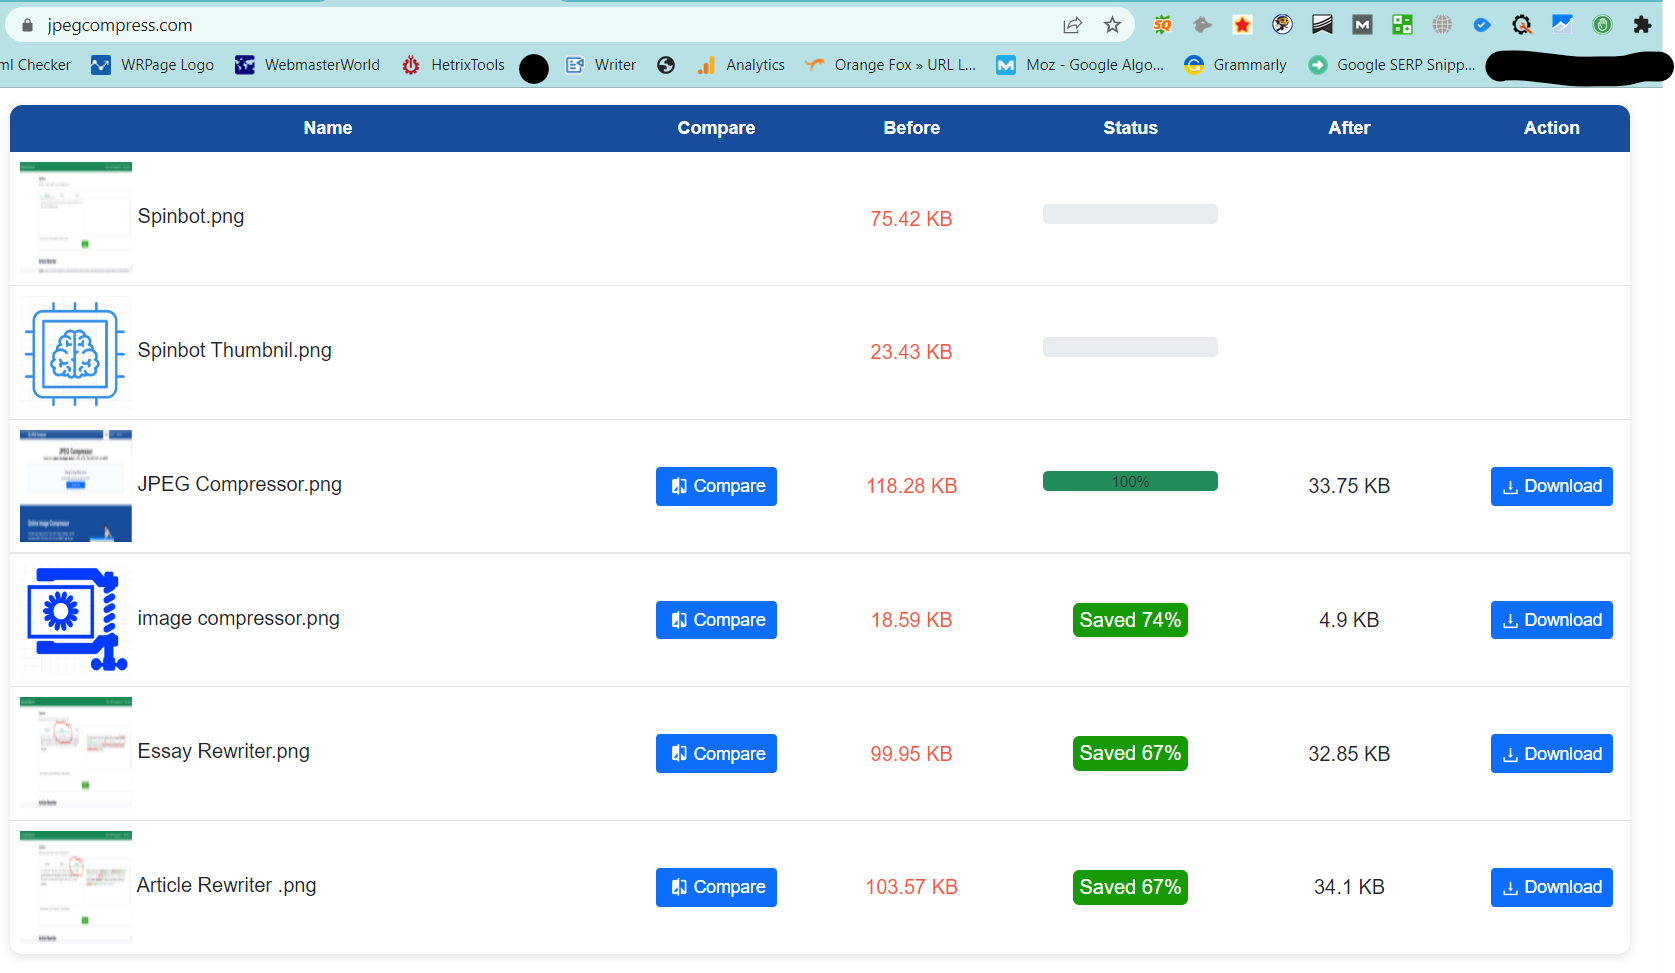Click the Before column header
Image resolution: width=1675 pixels, height=973 pixels.
pyautogui.click(x=911, y=128)
